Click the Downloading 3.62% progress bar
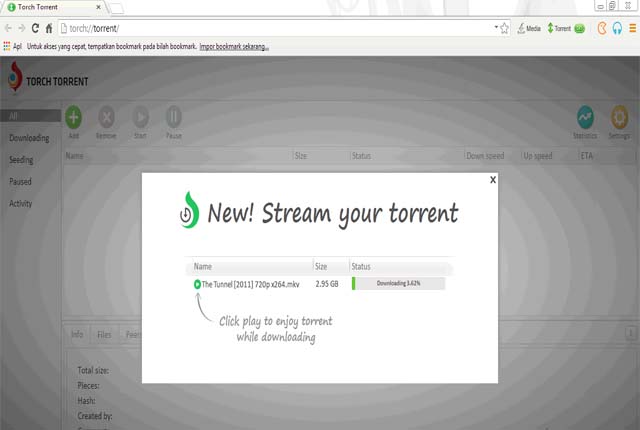640x430 pixels. [x=398, y=284]
